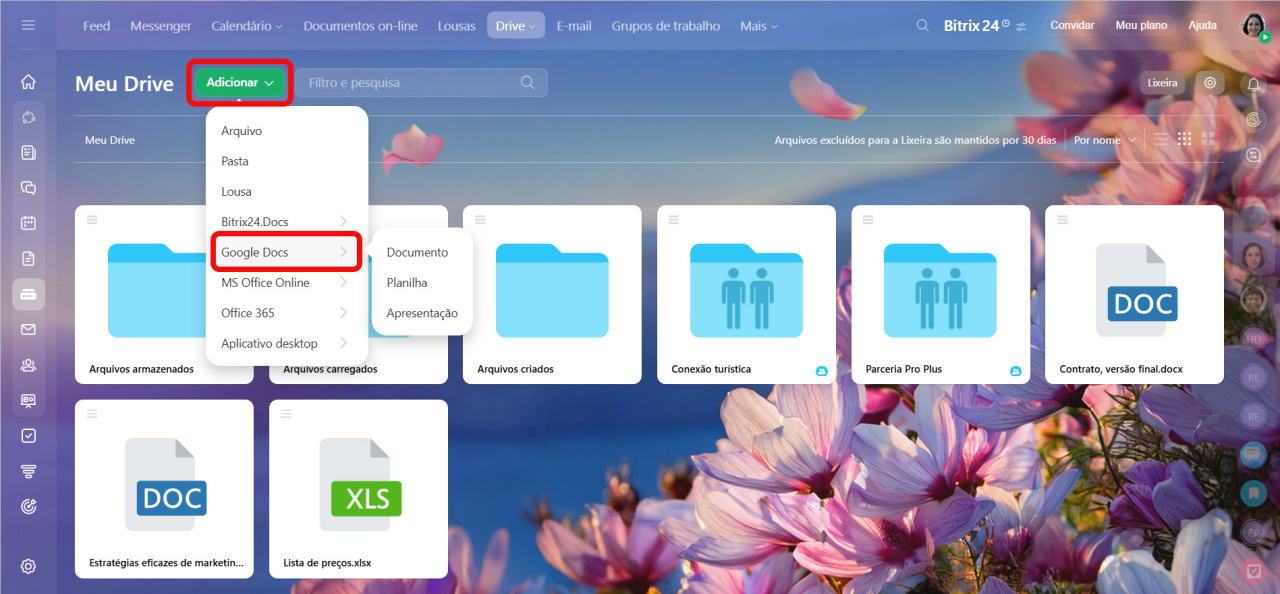Open the chat bubbles icon in the sidebar
Image resolution: width=1280 pixels, height=594 pixels.
(x=28, y=188)
